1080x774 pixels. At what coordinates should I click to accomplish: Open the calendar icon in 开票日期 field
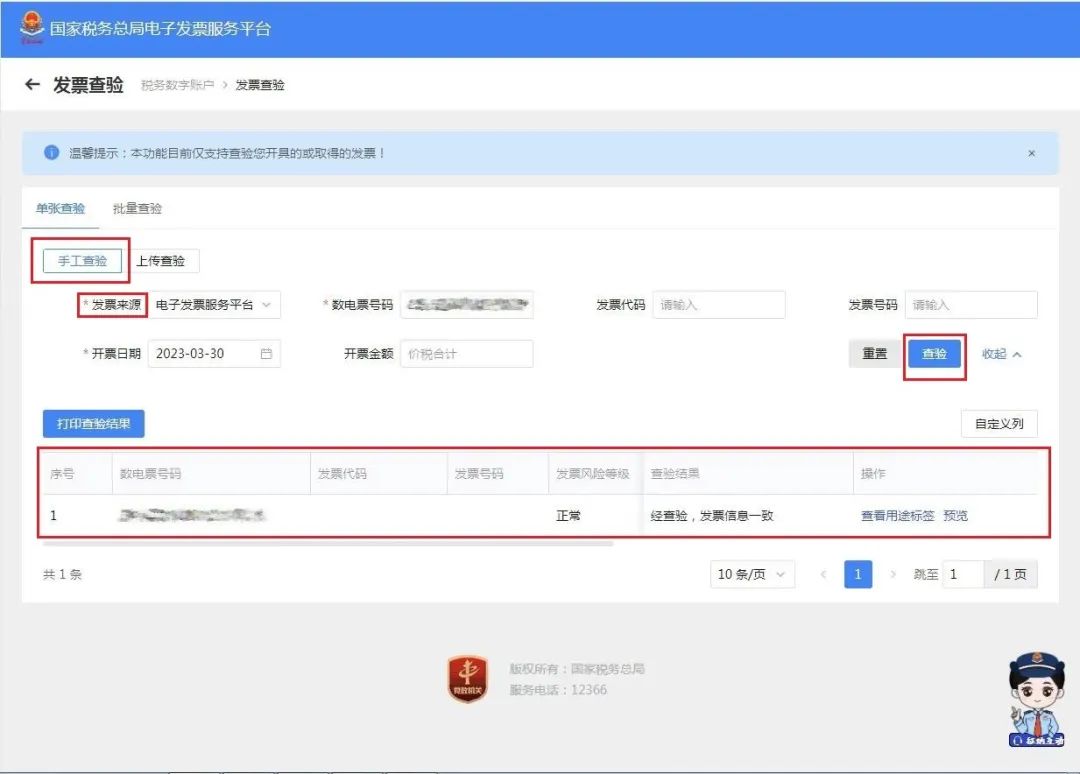266,353
